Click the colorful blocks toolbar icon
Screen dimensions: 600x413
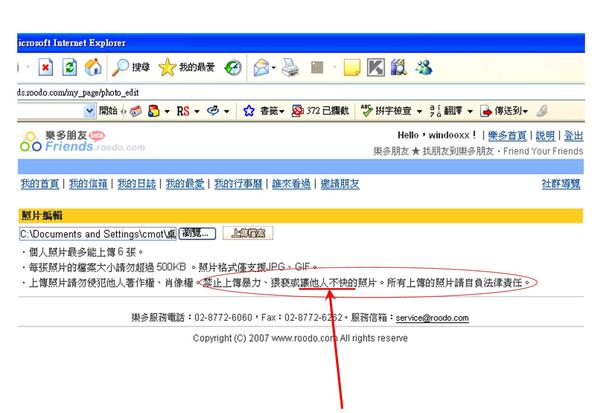pyautogui.click(x=153, y=111)
